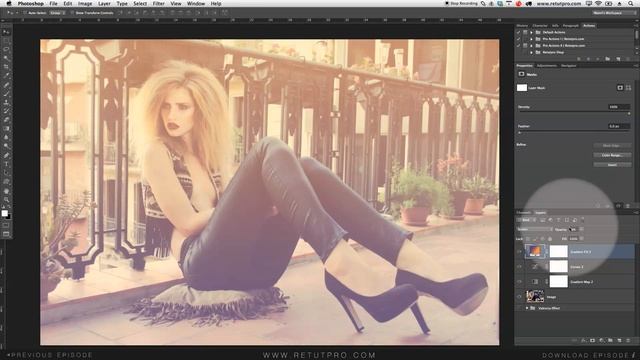Toggle Show Transform Controls checkbox
Image resolution: width=640 pixels, height=360 pixels.
73,13
